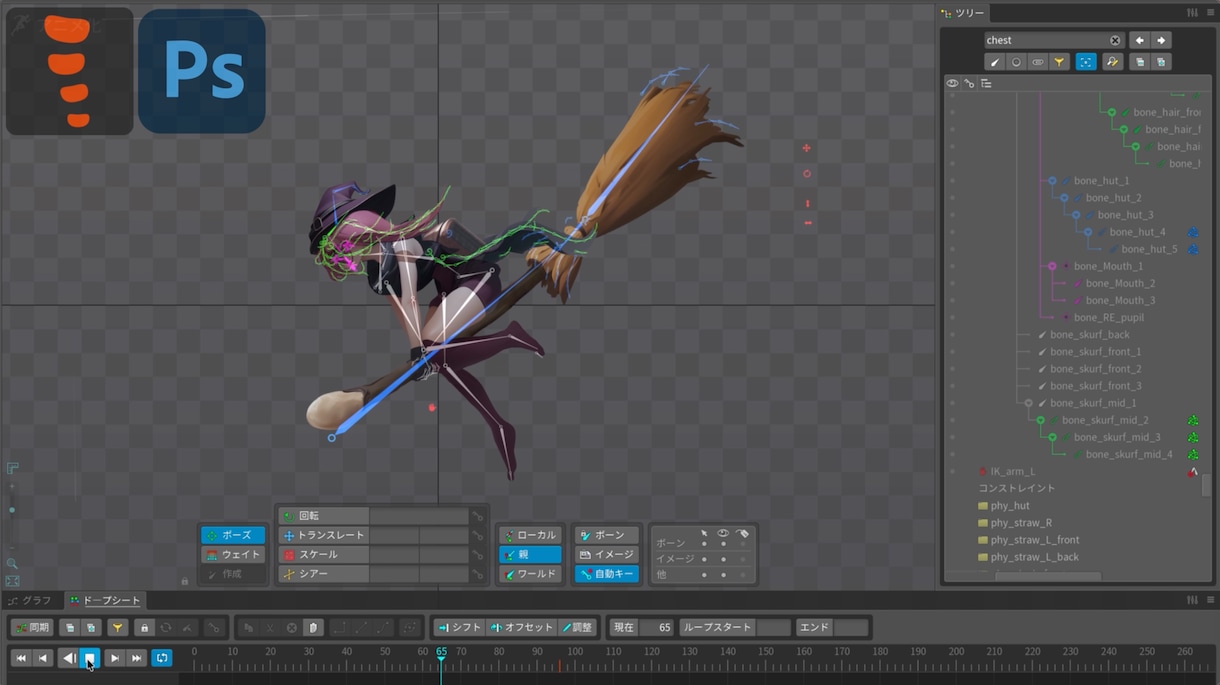Collapse the bone_hut_3 tree node

[1076, 215]
